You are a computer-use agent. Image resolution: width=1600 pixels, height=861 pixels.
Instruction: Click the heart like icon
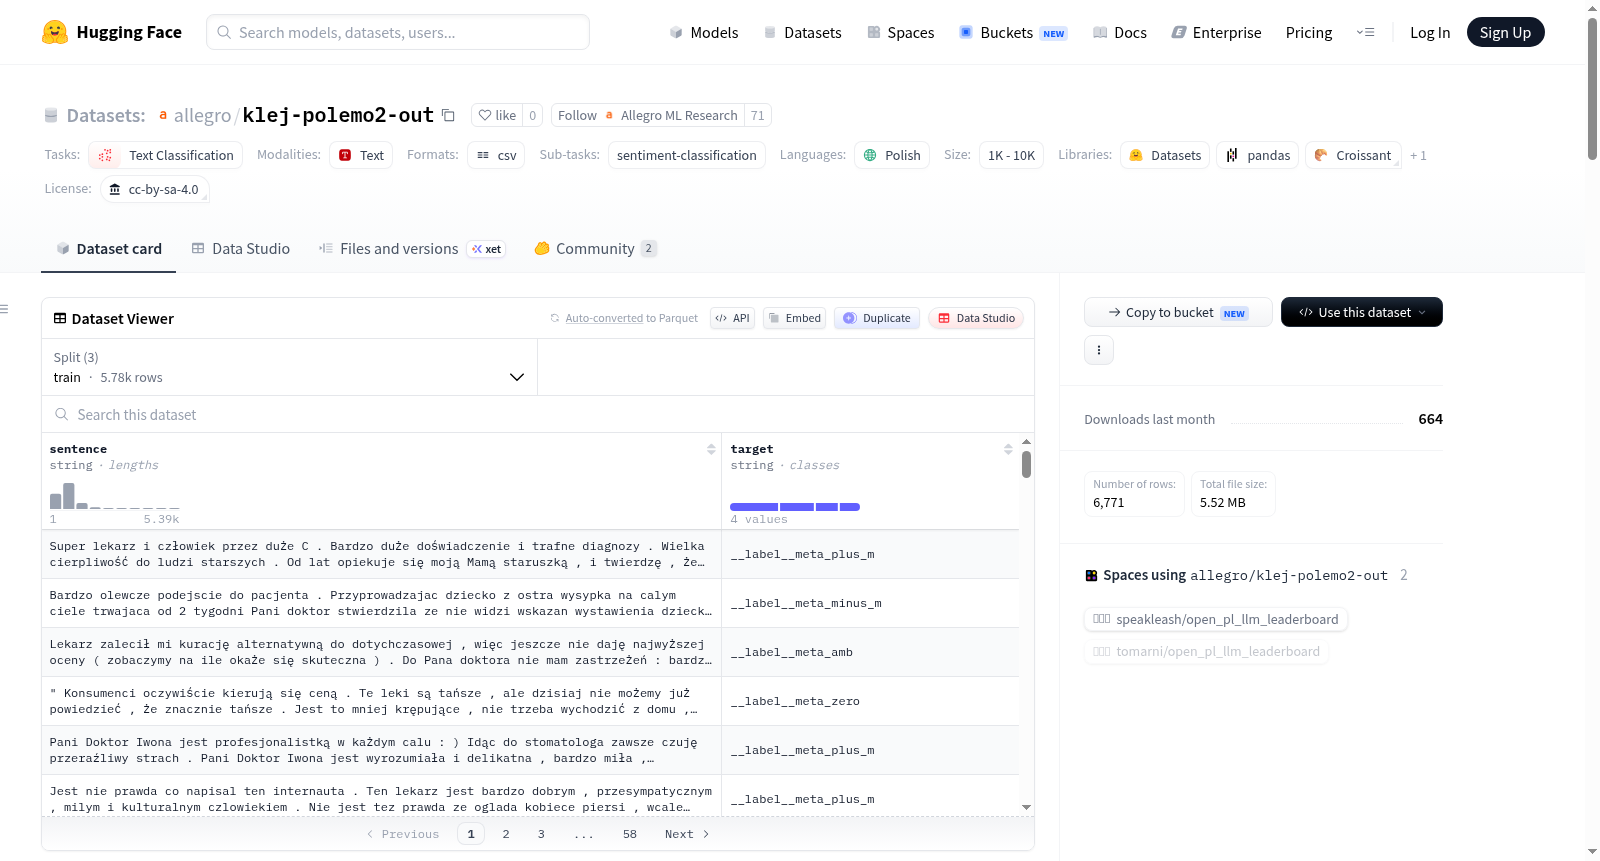[485, 115]
